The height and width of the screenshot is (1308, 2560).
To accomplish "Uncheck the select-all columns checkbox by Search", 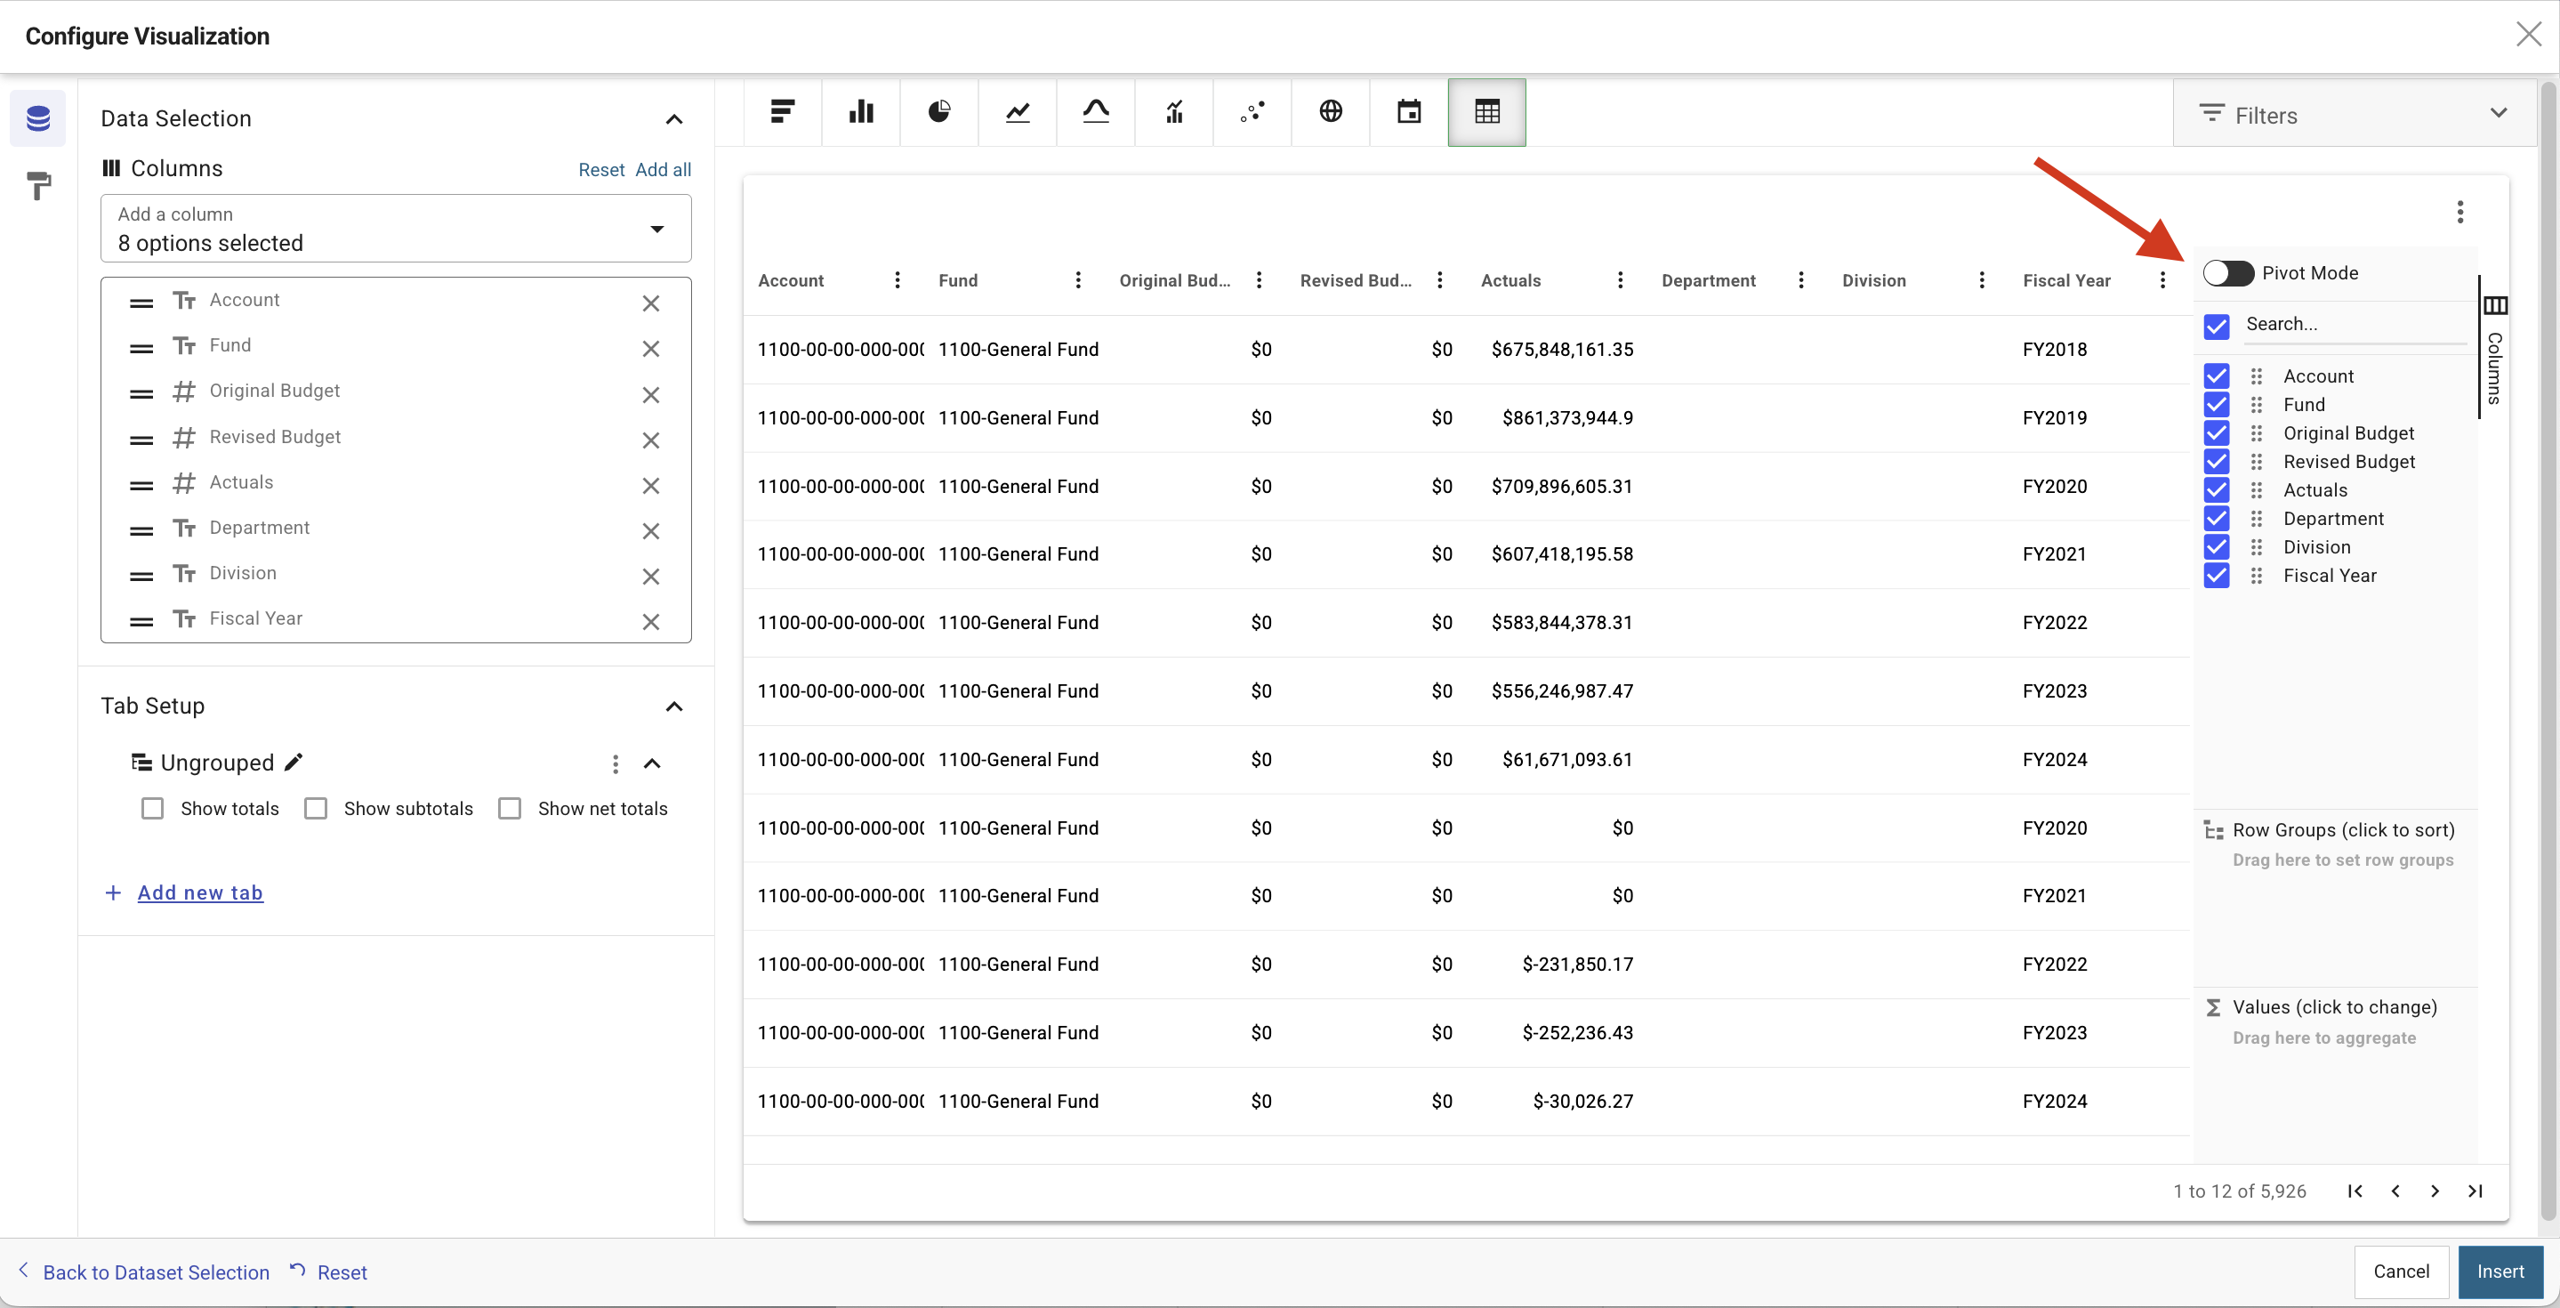I will [2216, 326].
